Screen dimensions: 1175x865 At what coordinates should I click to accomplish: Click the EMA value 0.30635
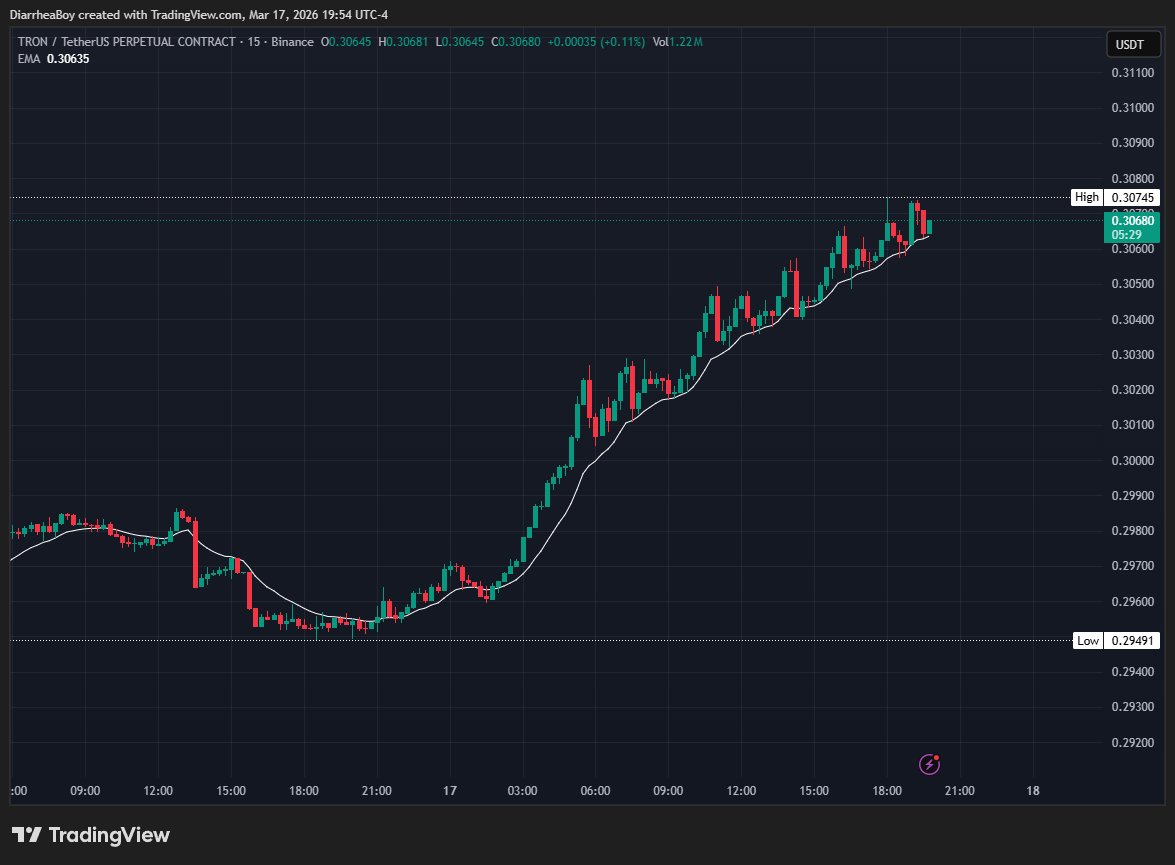[68, 58]
